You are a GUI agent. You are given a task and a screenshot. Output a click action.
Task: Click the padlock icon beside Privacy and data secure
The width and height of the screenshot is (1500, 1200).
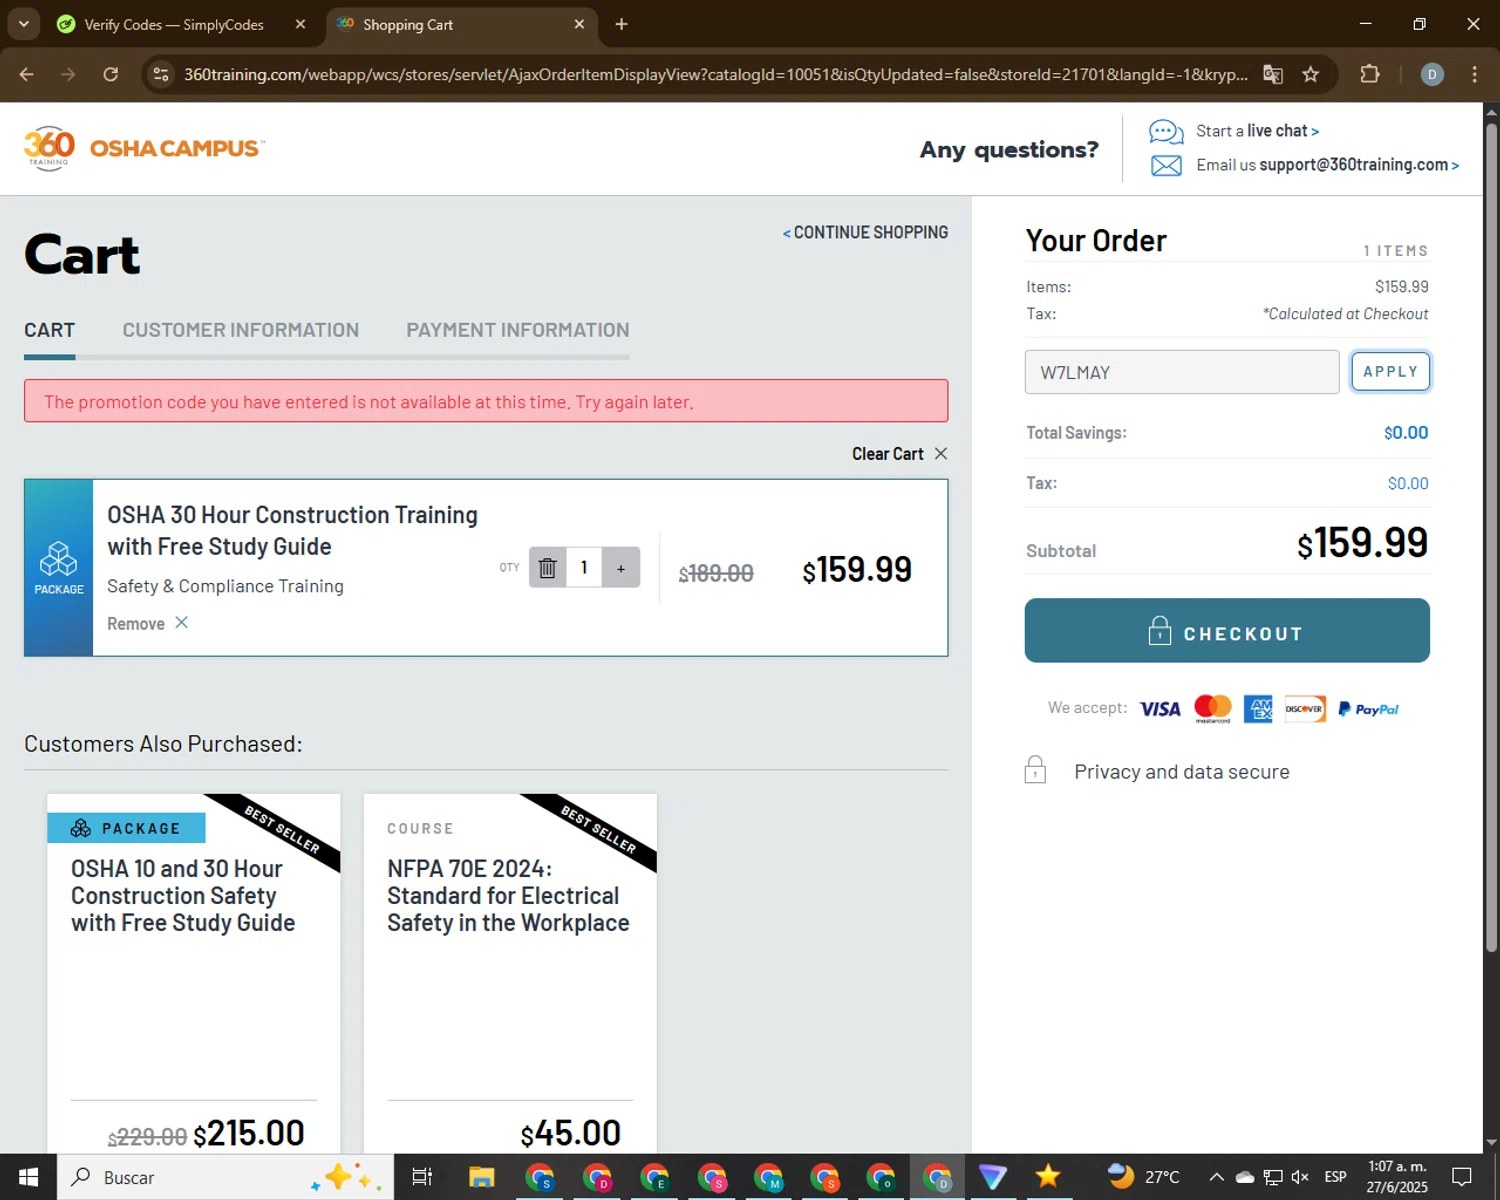tap(1035, 770)
